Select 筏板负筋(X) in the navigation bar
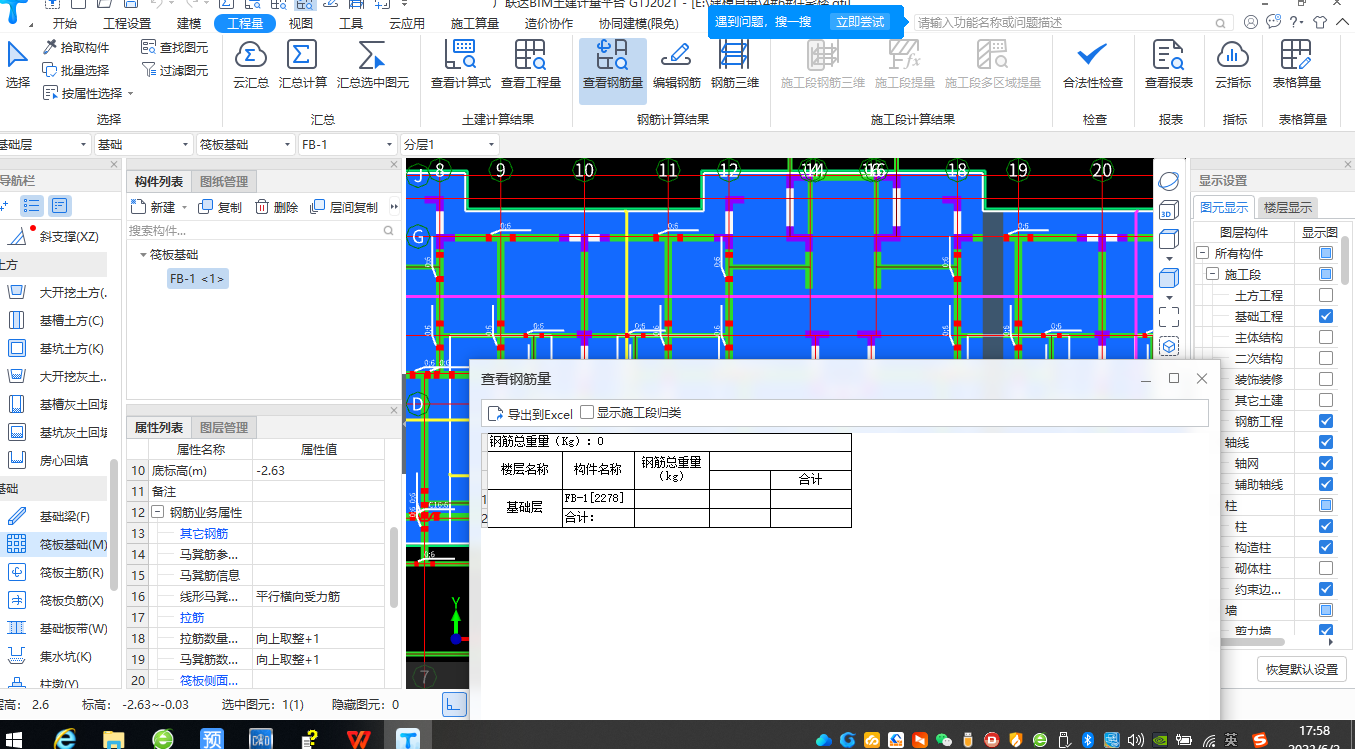The height and width of the screenshot is (749, 1355). (x=57, y=601)
